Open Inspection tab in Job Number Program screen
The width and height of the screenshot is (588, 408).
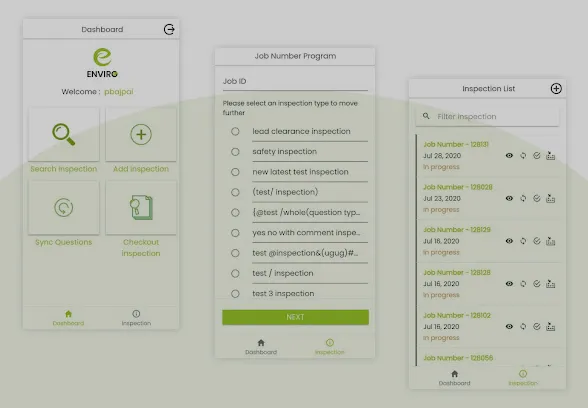coord(330,347)
